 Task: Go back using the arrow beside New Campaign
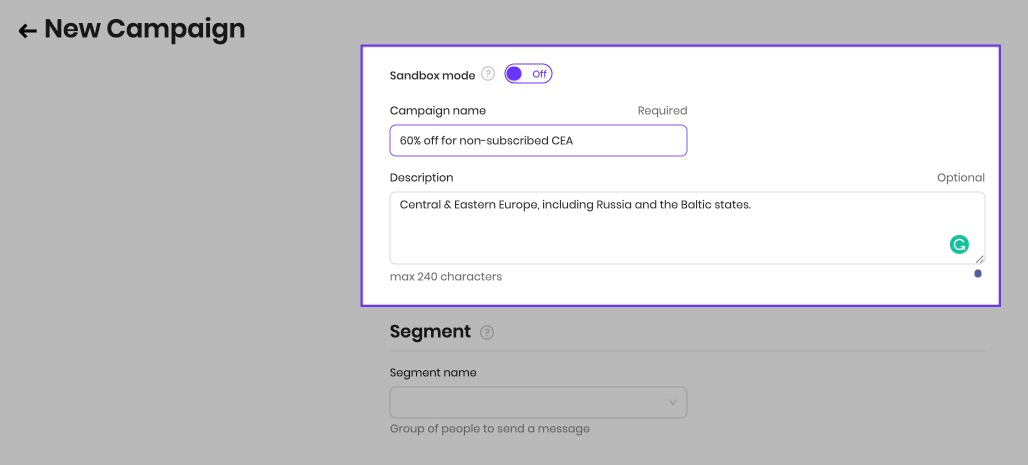(x=27, y=31)
